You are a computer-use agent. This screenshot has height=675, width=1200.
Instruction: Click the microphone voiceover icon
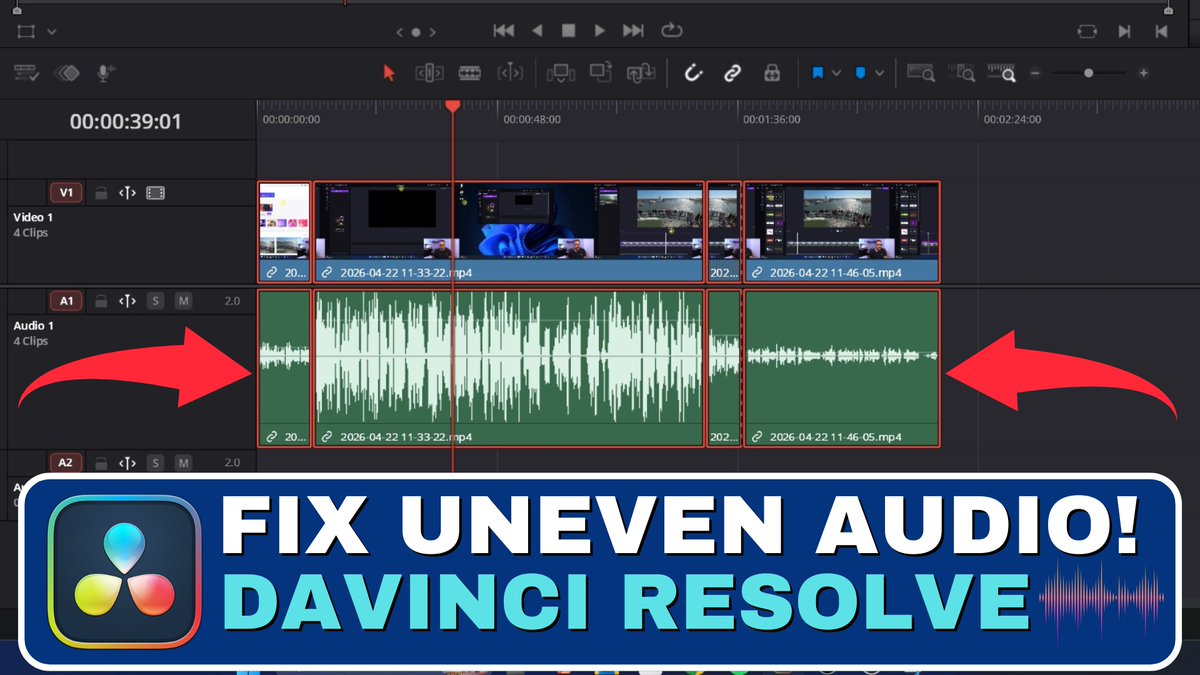pyautogui.click(x=104, y=73)
